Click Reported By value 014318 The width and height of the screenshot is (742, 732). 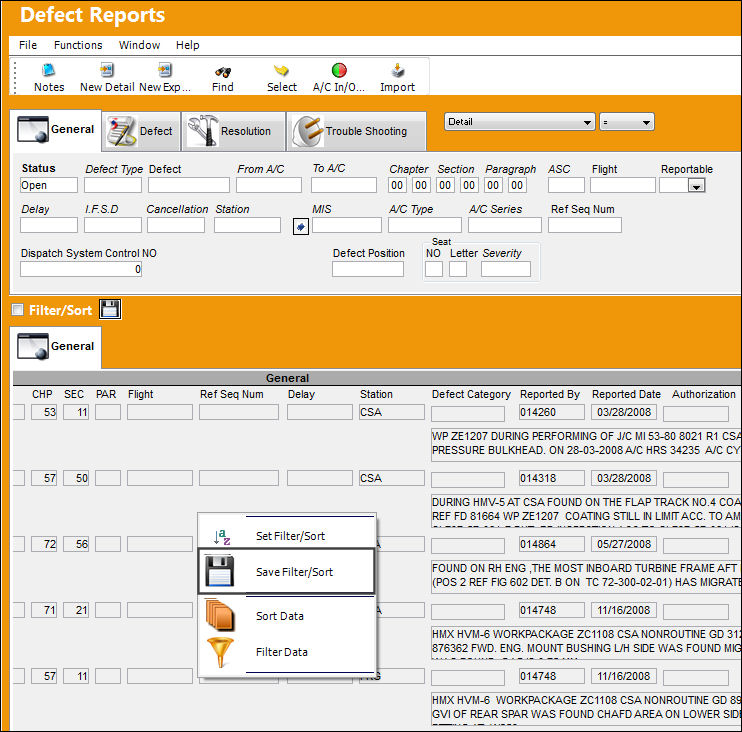[x=552, y=478]
